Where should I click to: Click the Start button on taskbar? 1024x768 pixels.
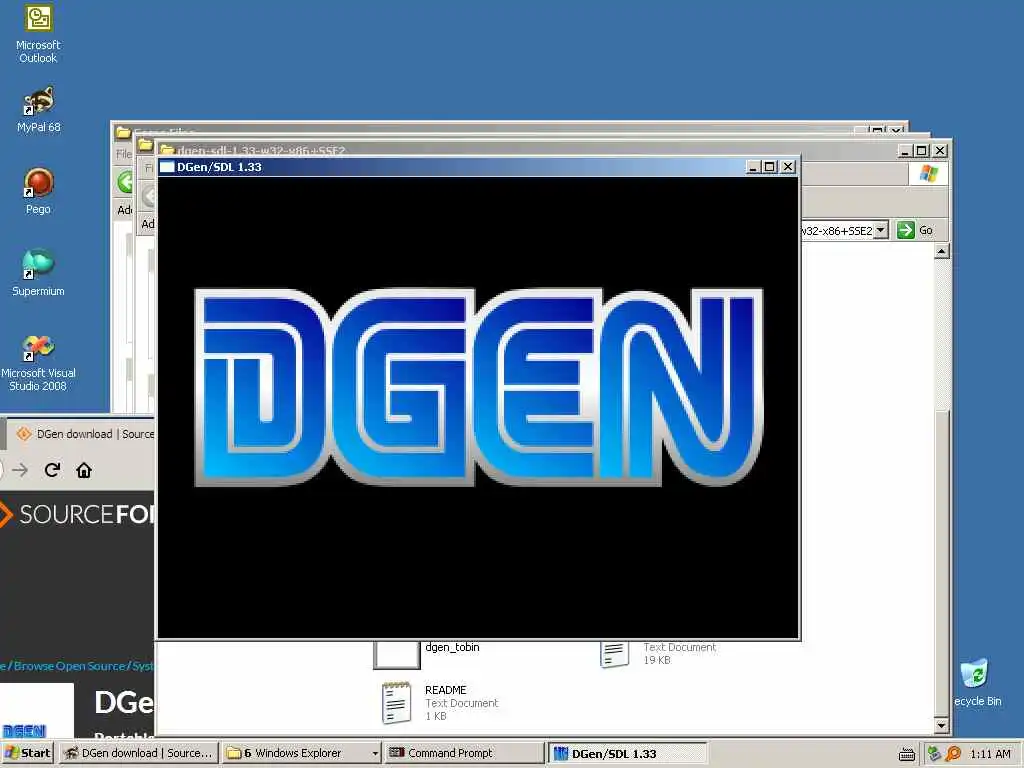pyautogui.click(x=27, y=753)
